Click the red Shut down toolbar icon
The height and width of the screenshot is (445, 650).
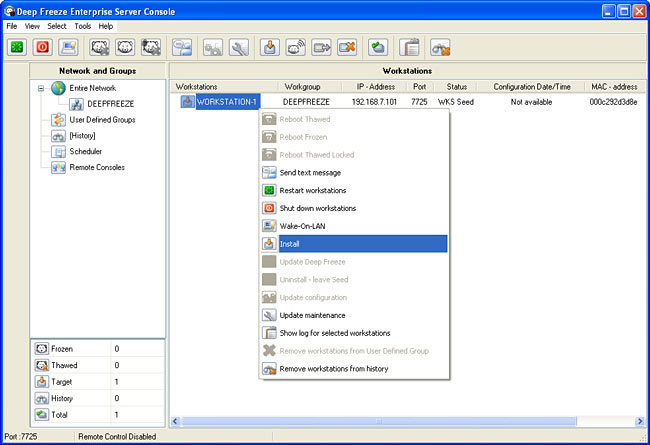point(42,47)
